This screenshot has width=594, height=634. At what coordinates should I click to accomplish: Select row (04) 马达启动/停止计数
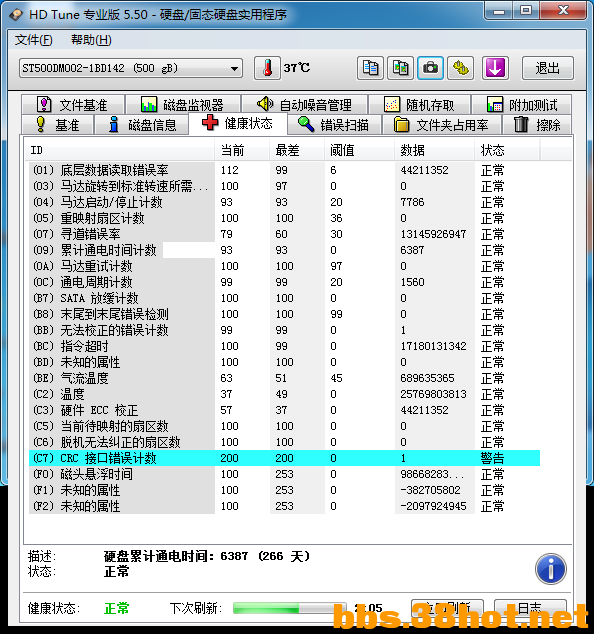click(x=284, y=202)
